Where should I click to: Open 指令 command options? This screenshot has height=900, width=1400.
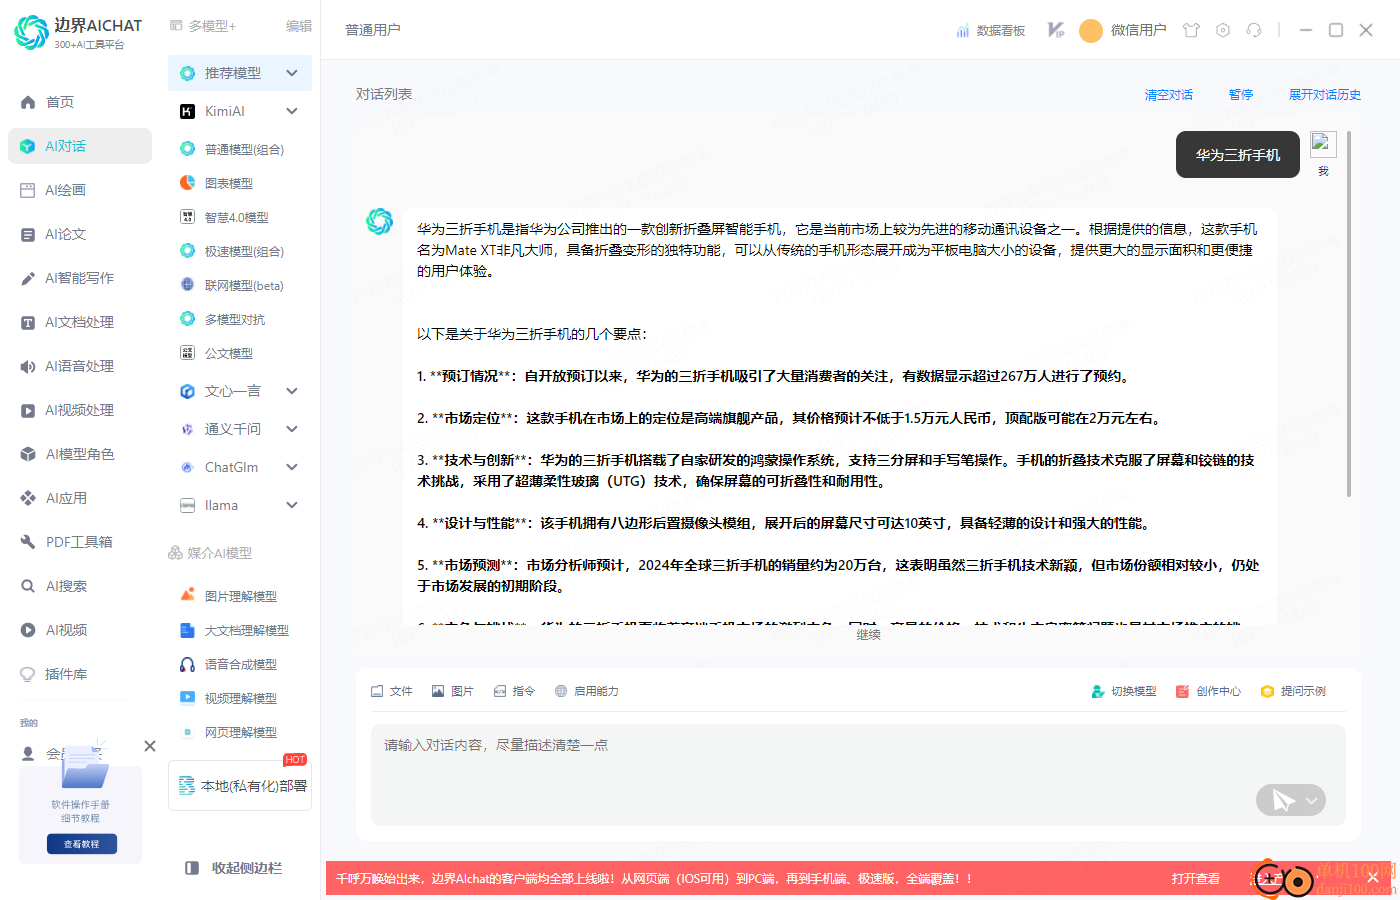coord(514,691)
